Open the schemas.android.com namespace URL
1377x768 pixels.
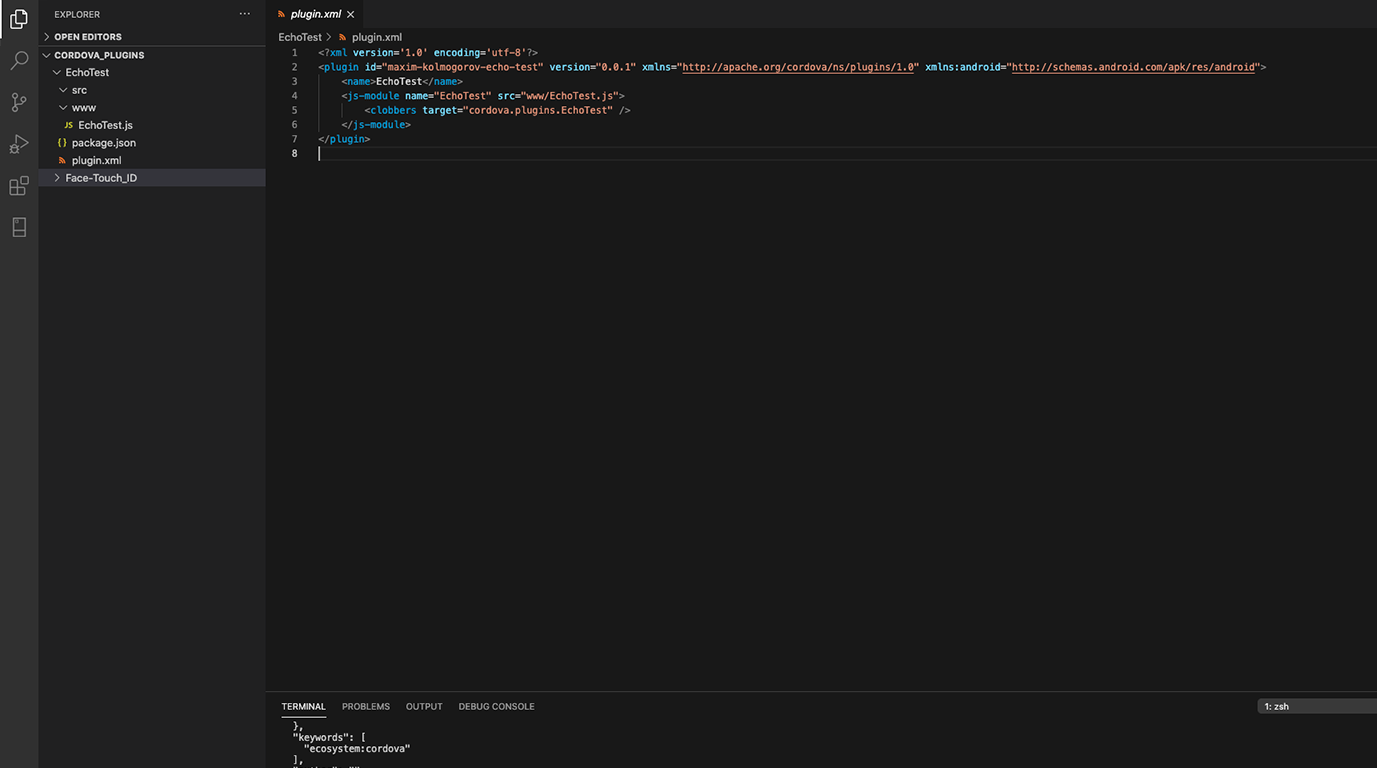tap(1134, 67)
